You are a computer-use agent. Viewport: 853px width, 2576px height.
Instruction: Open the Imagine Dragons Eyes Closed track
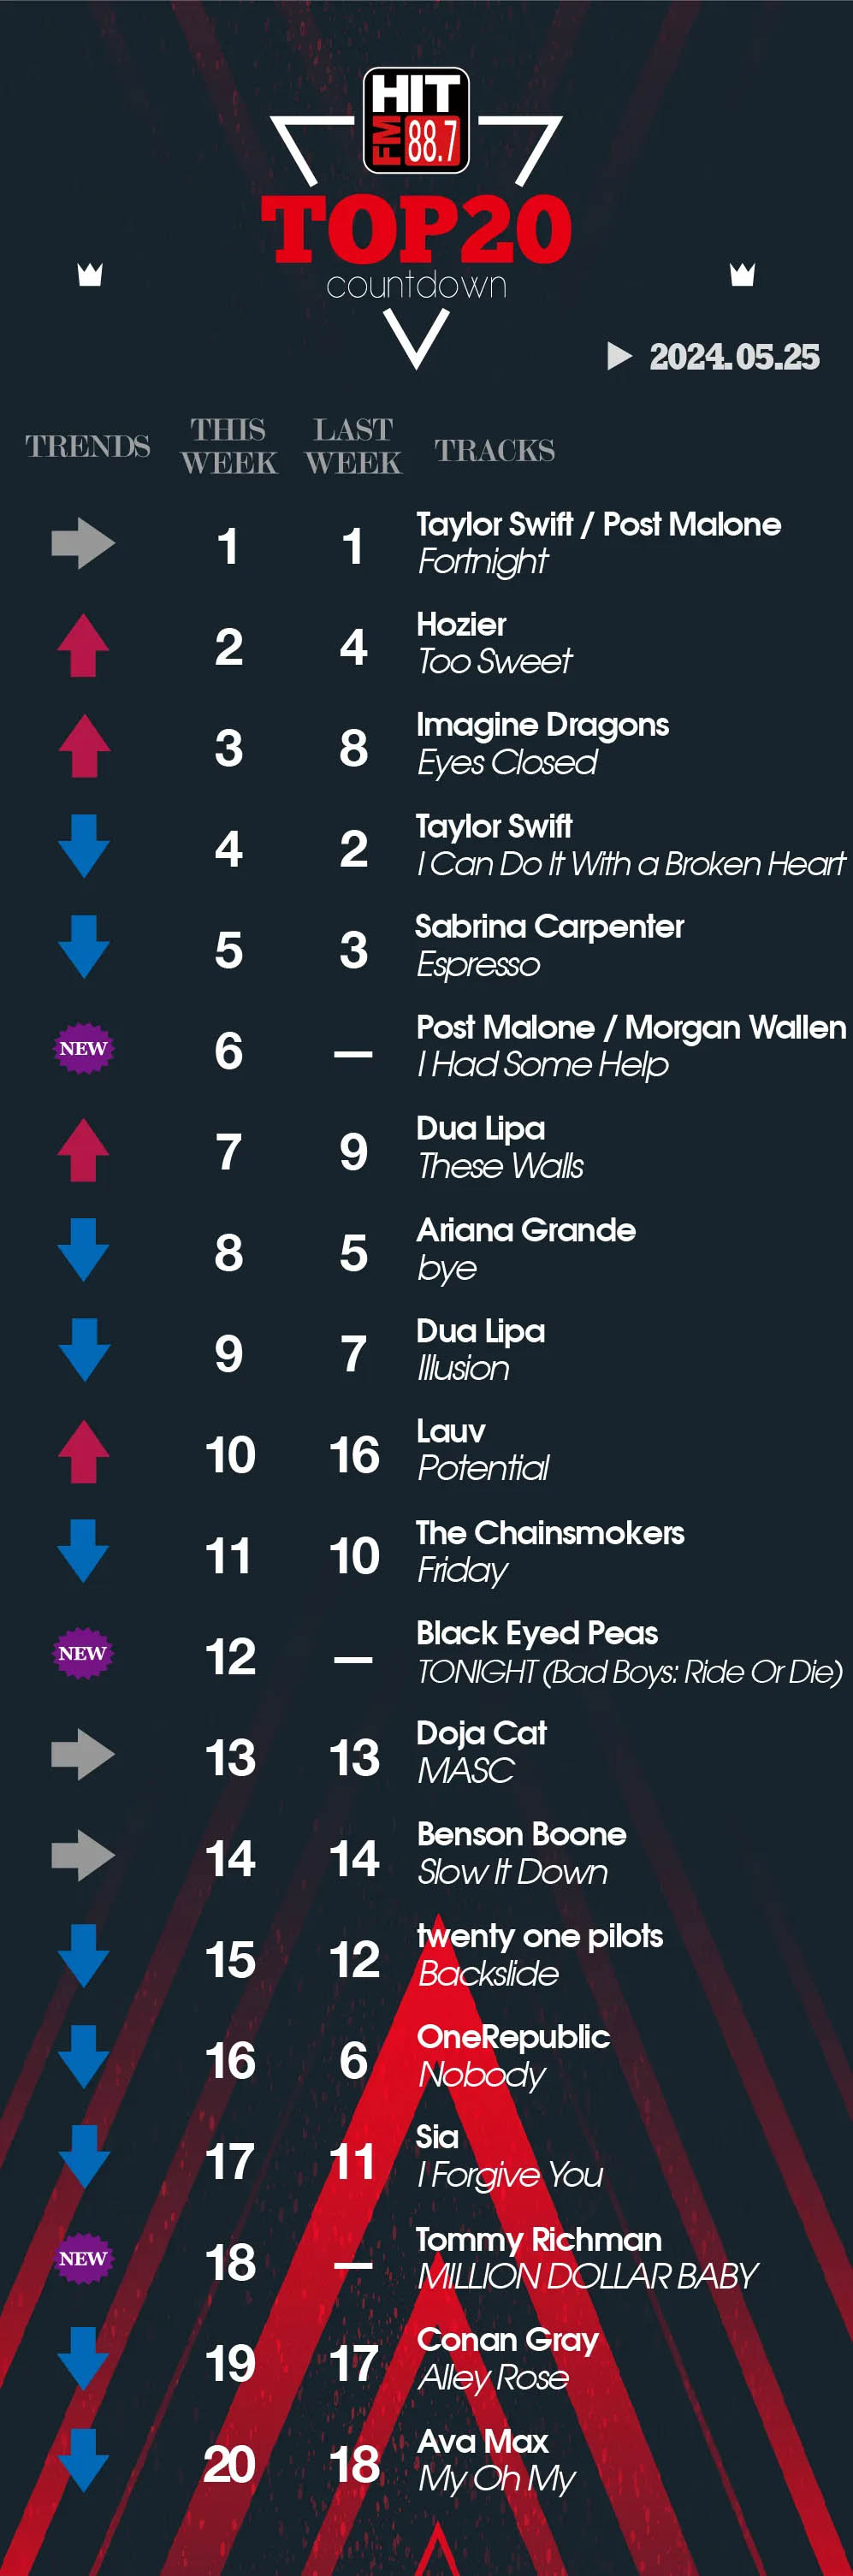pos(542,744)
